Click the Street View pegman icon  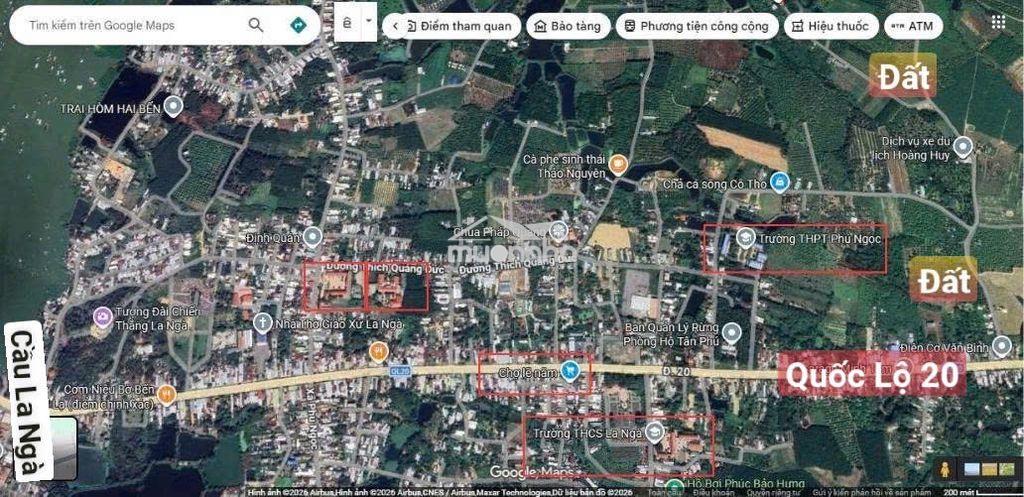pyautogui.click(x=944, y=469)
